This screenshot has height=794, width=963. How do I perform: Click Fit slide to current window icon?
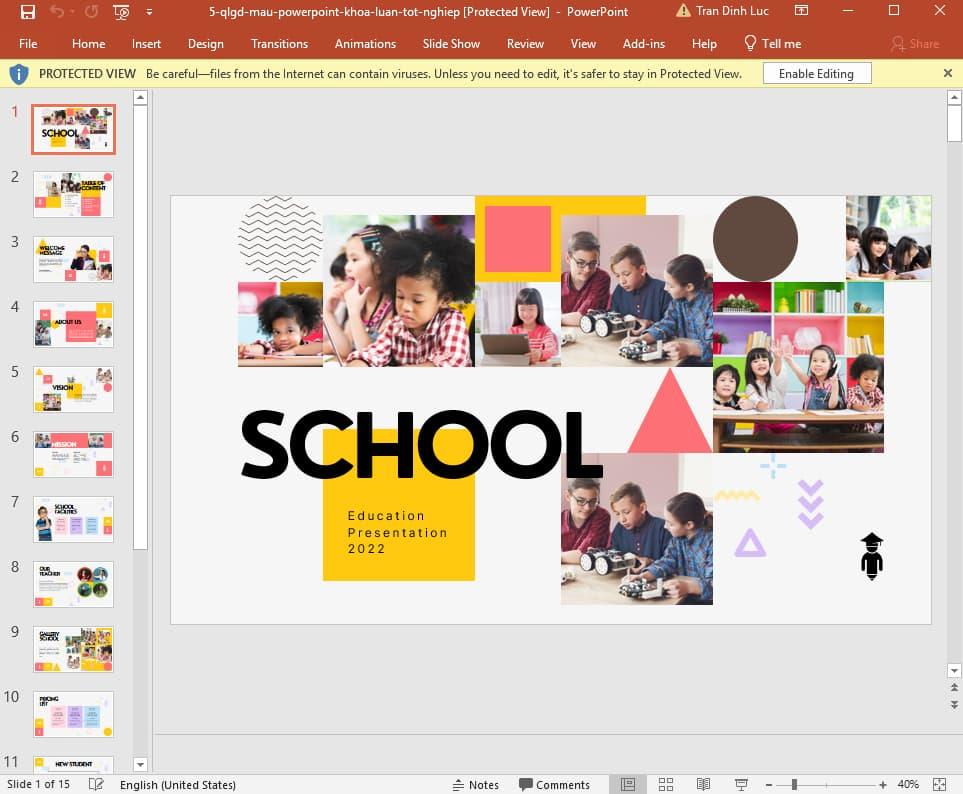(939, 785)
